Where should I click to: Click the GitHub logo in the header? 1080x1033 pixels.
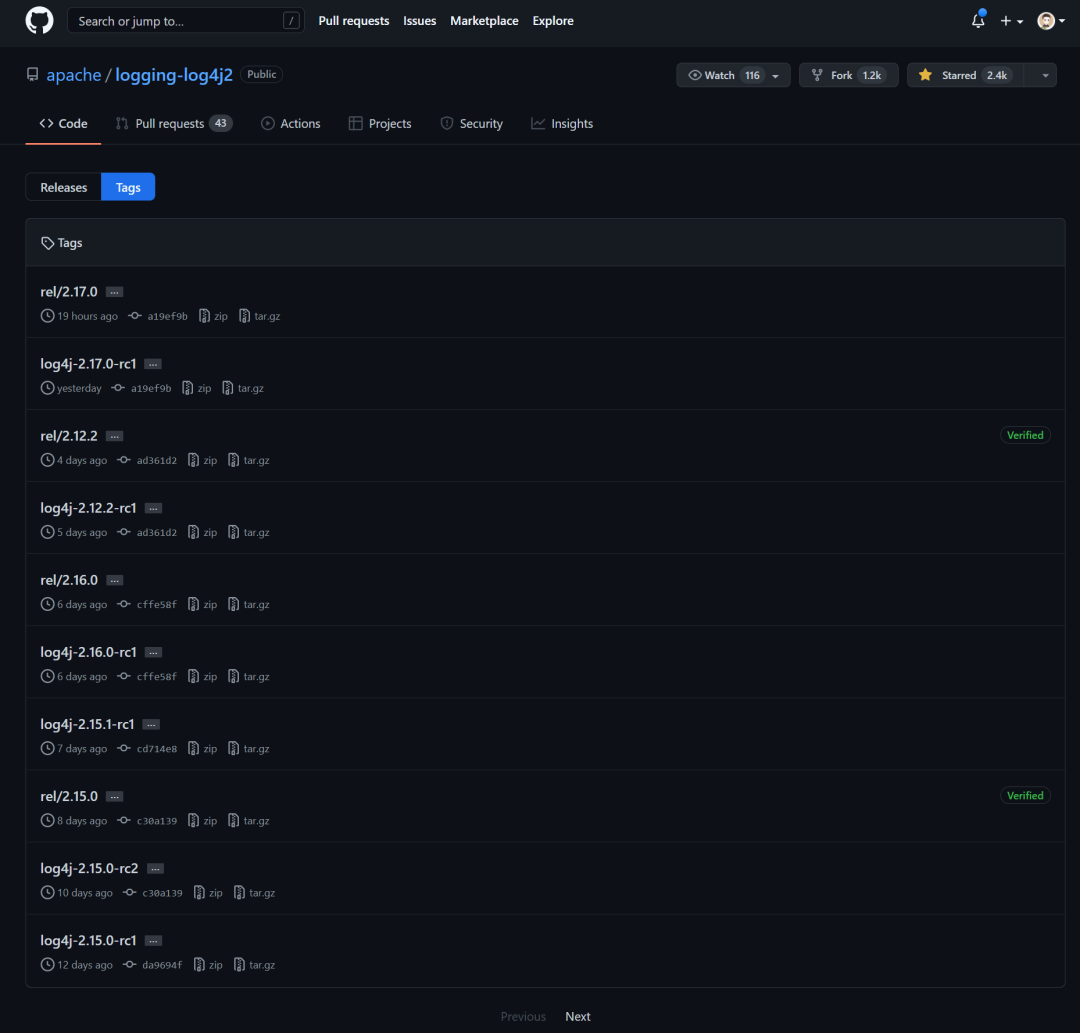click(x=38, y=20)
